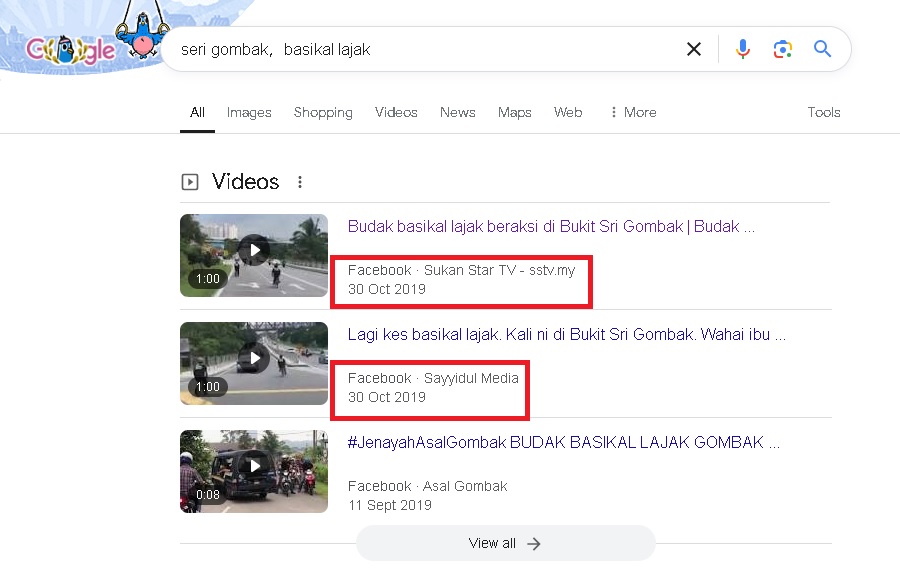Start voice search with the microphone icon

pos(743,48)
